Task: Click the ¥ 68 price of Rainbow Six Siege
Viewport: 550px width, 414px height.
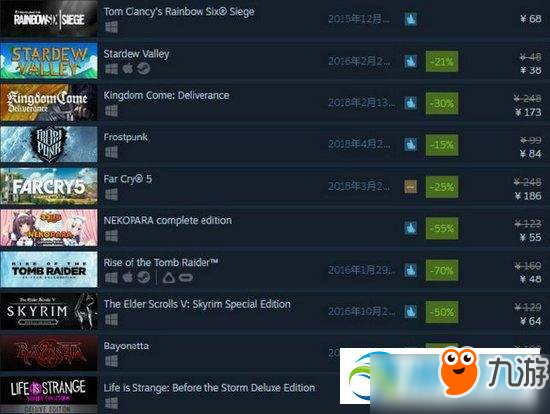Action: pos(531,19)
